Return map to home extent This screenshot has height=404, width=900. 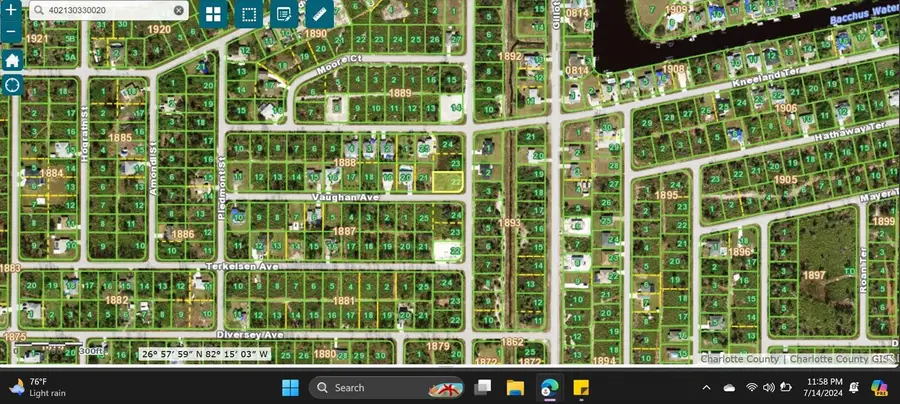pyautogui.click(x=11, y=60)
